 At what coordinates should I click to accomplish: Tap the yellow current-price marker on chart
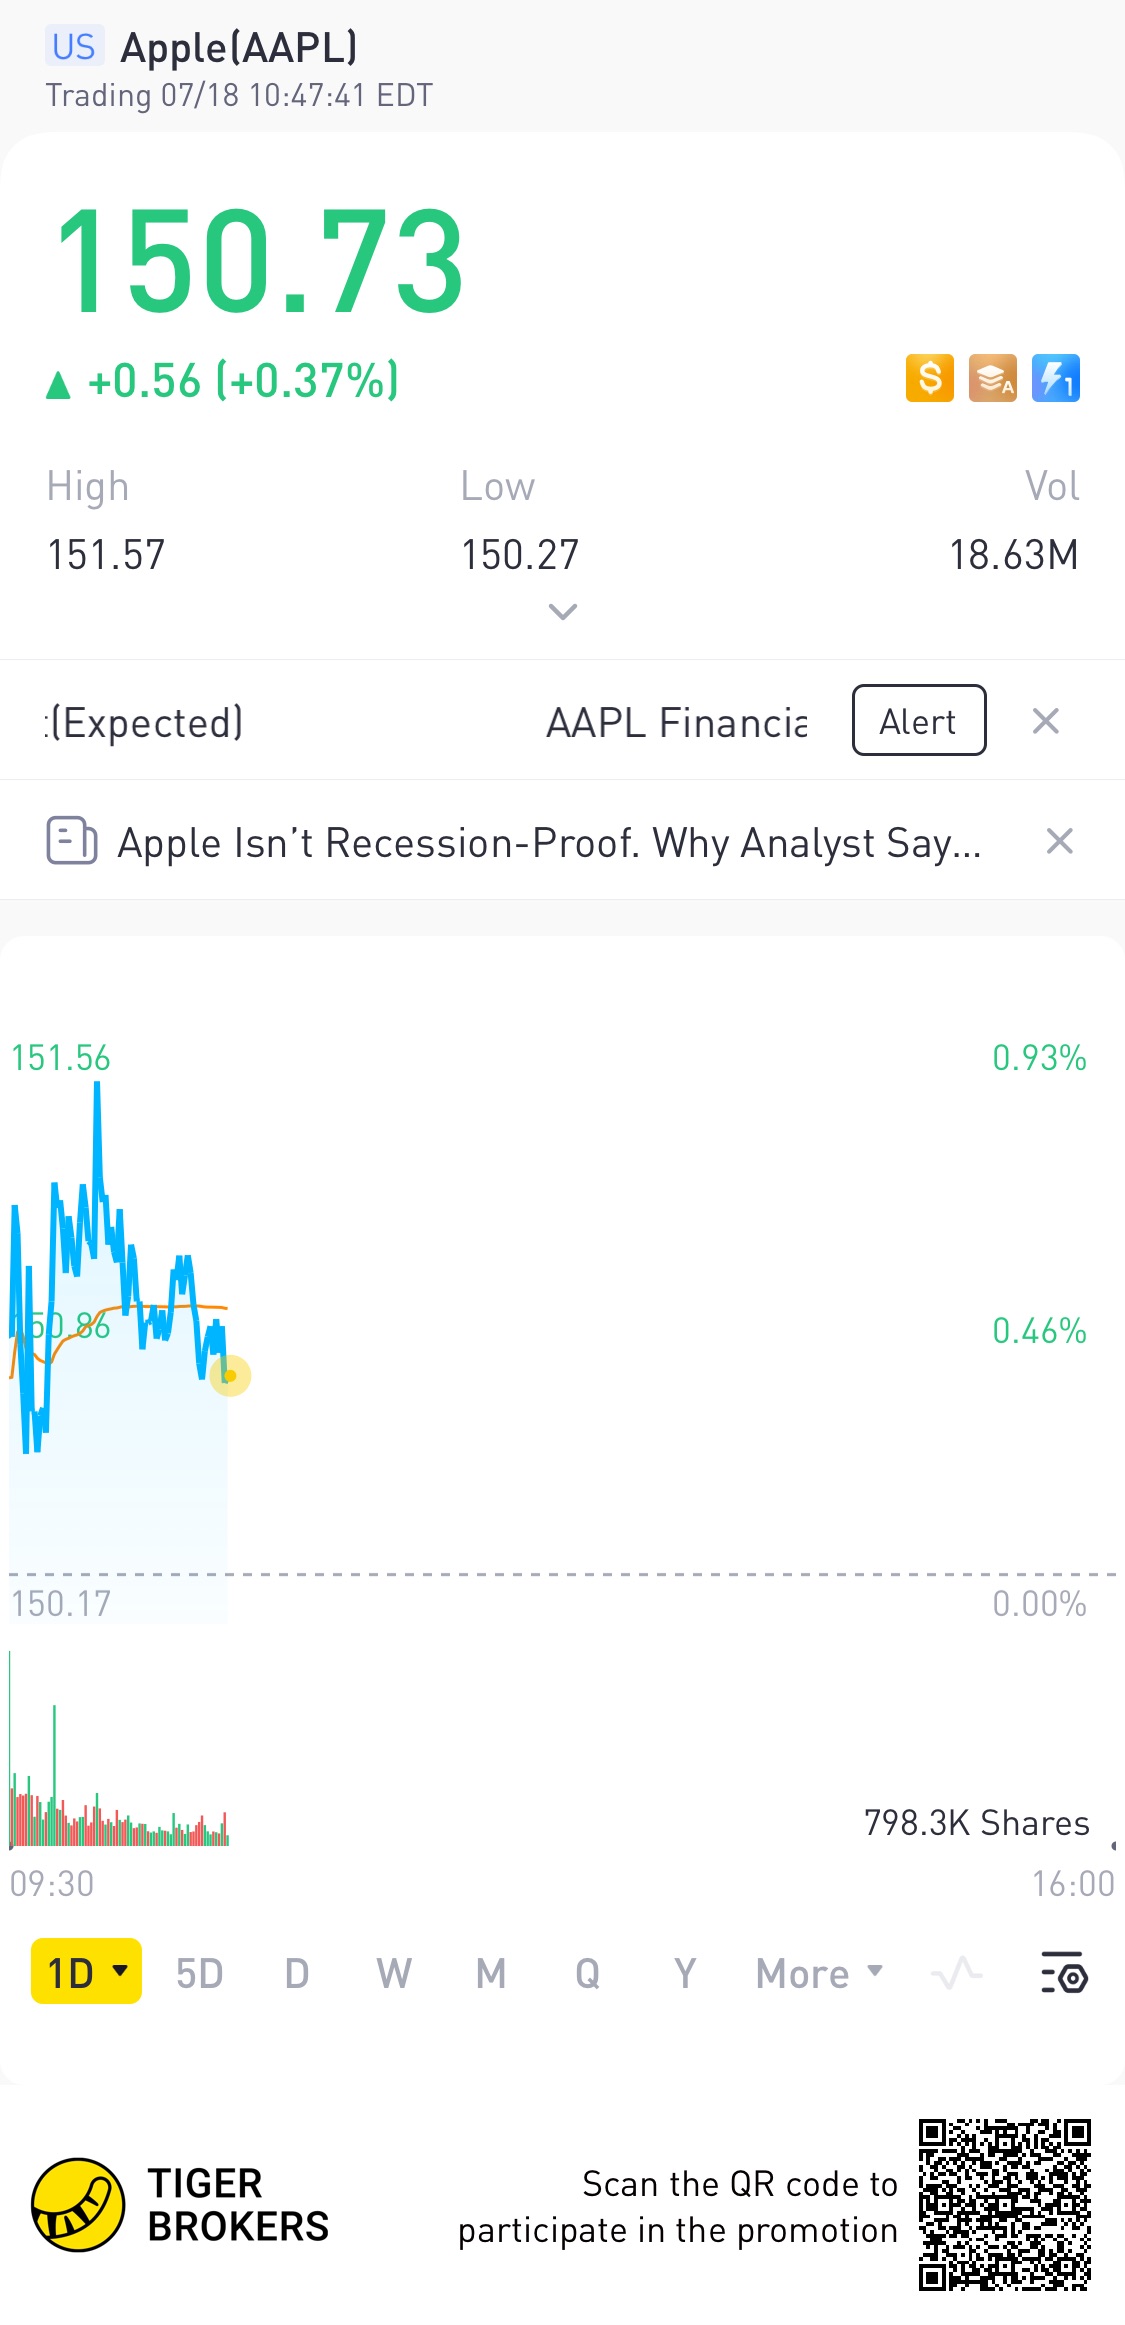coord(230,1376)
